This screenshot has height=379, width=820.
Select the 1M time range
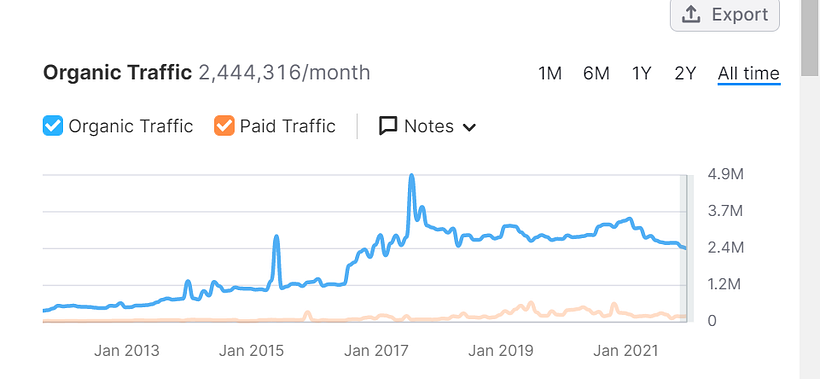click(550, 74)
